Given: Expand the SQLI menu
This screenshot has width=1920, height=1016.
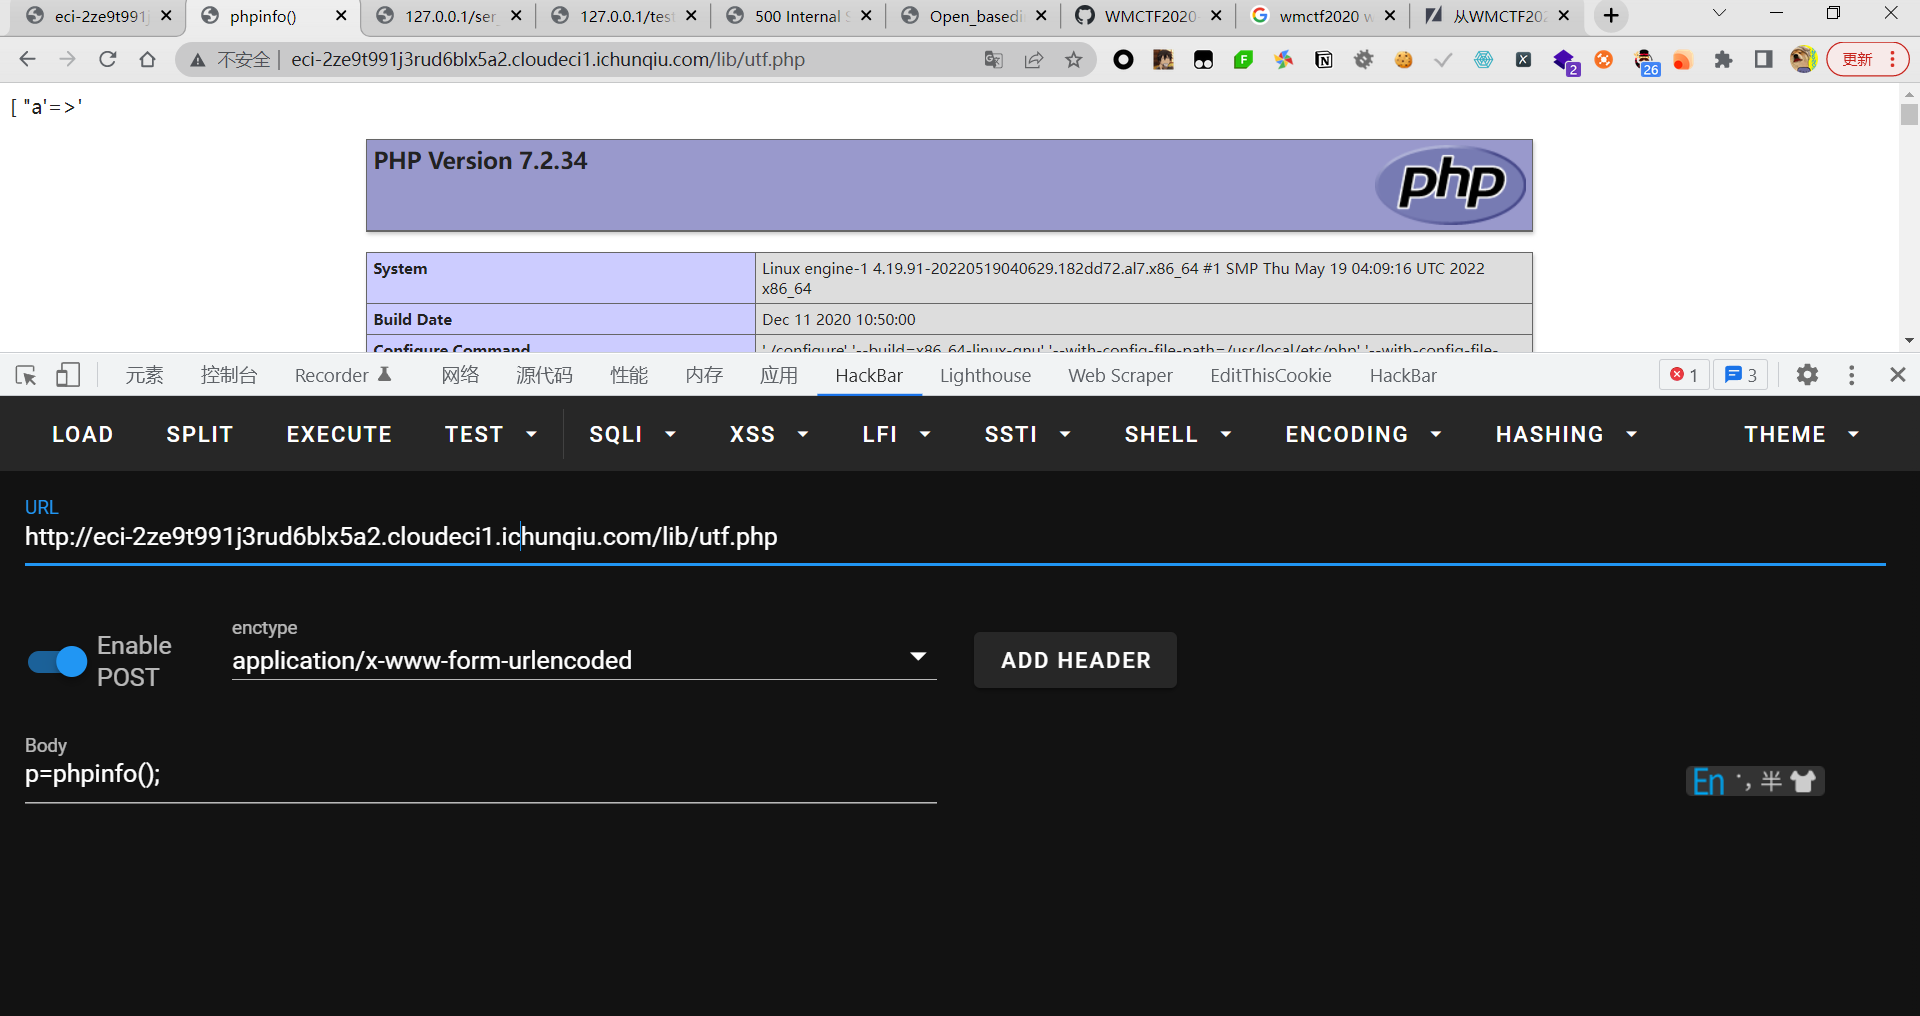Looking at the screenshot, I should (632, 434).
